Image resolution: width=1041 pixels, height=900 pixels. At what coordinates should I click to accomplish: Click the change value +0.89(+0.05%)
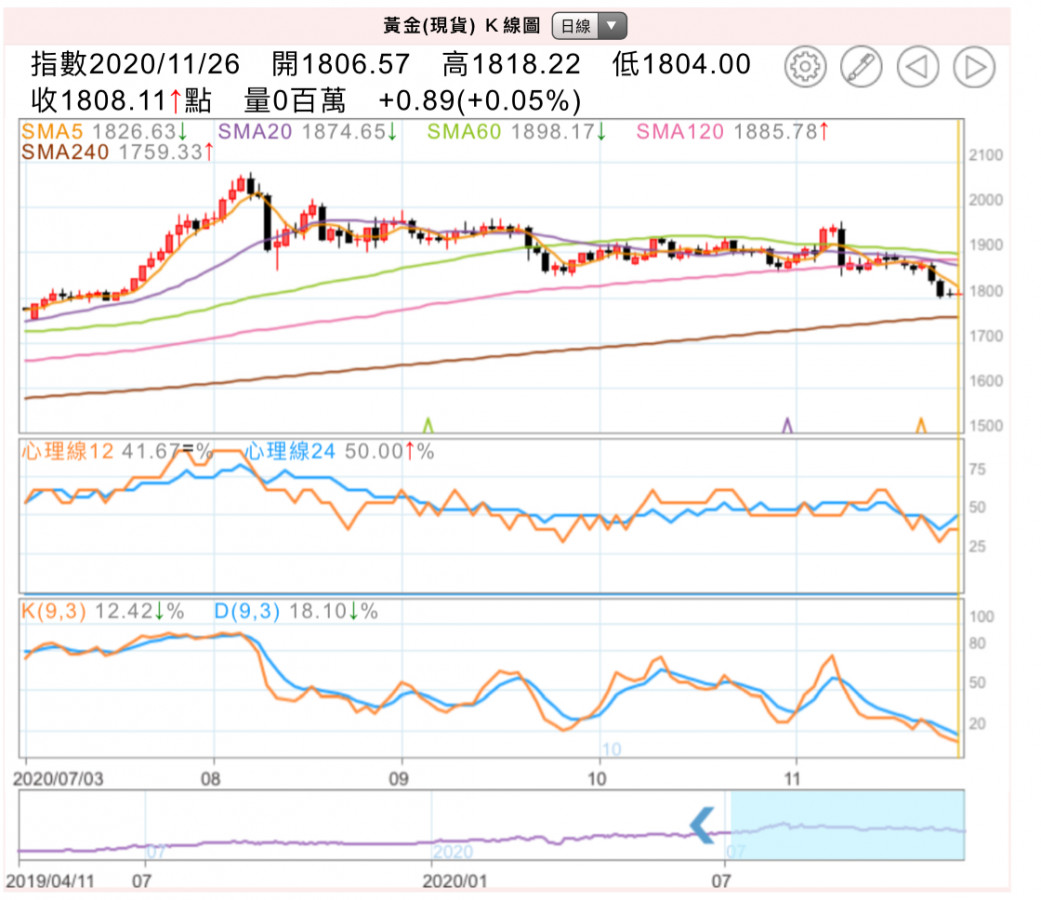(480, 101)
